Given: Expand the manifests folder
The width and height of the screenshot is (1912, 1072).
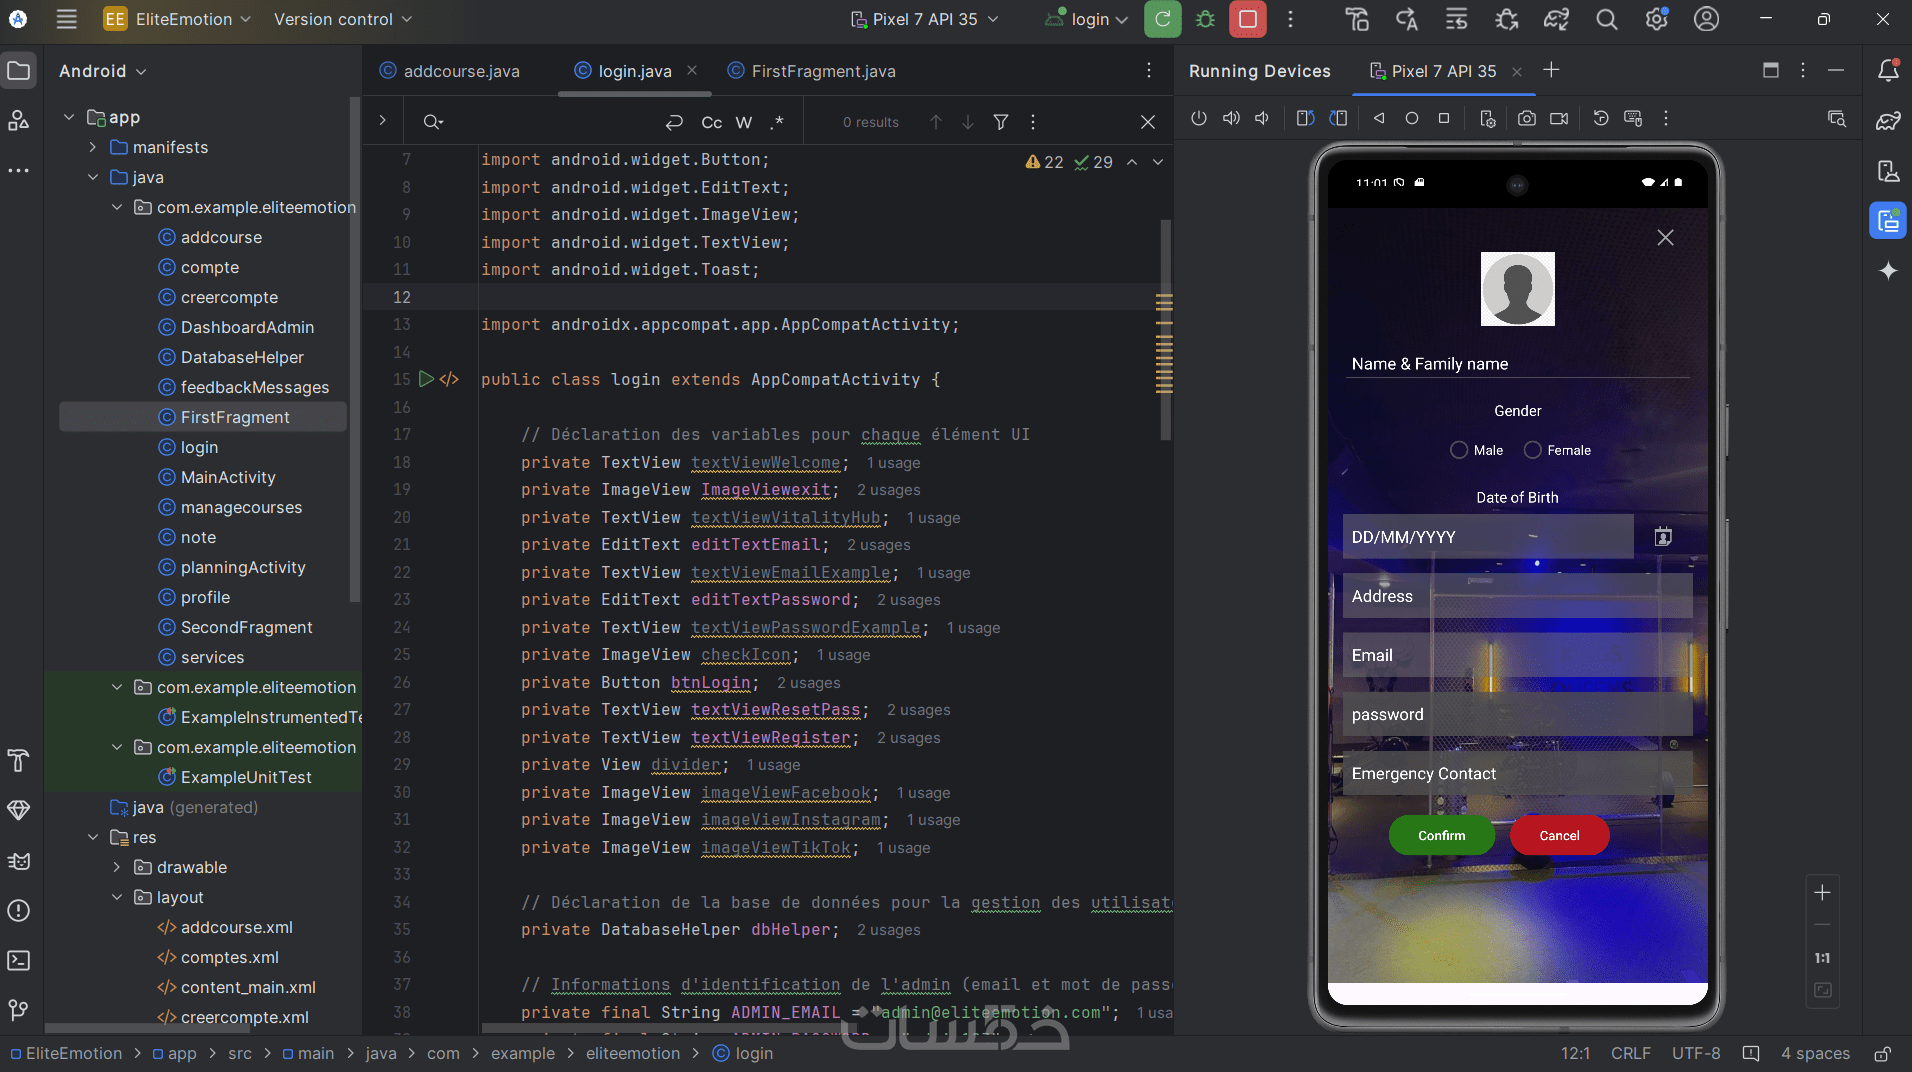Looking at the screenshot, I should [x=93, y=147].
